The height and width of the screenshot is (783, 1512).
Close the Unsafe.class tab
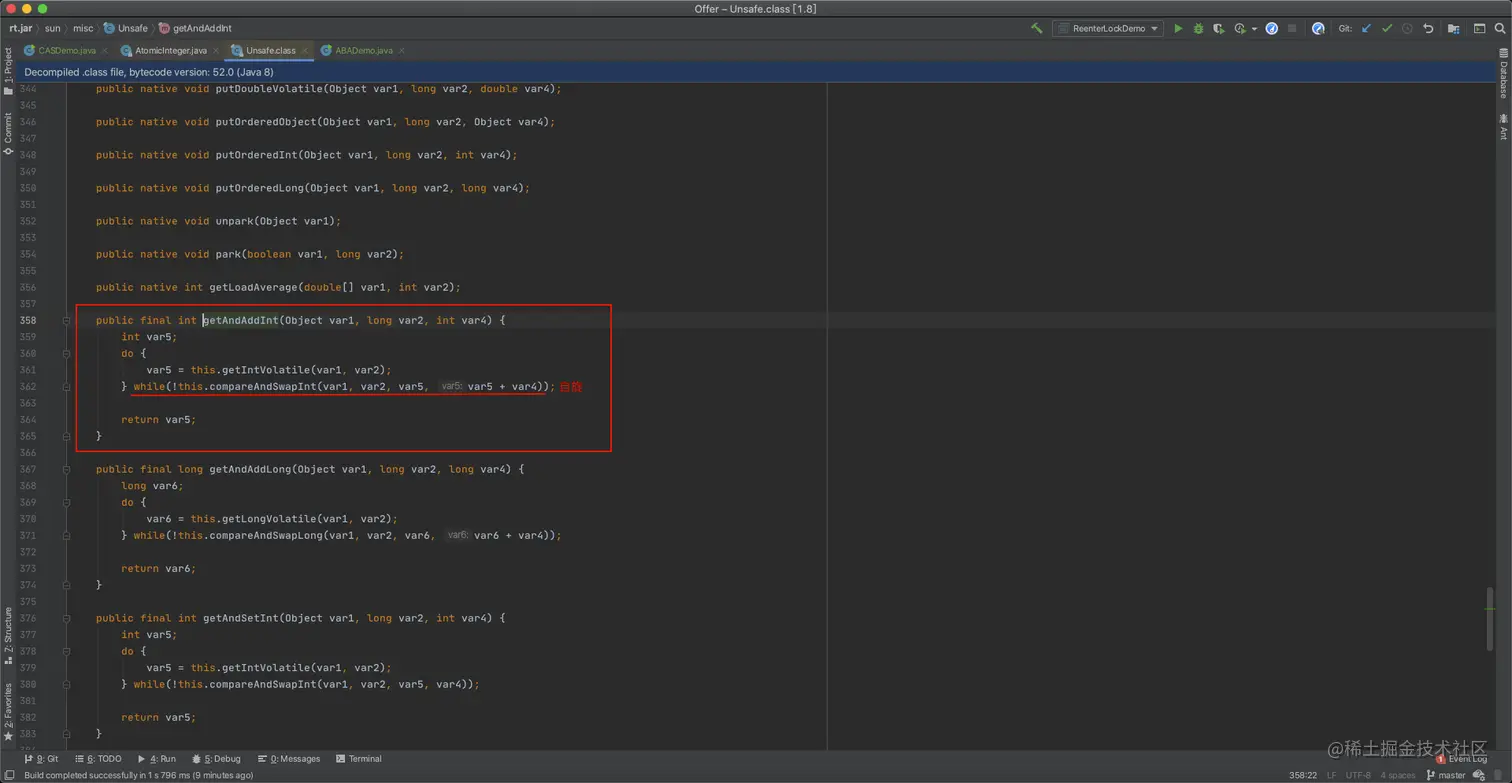point(305,50)
